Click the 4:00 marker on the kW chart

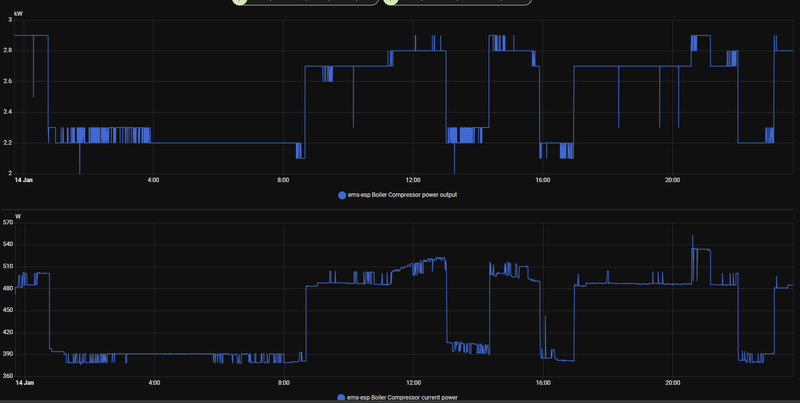tap(153, 180)
